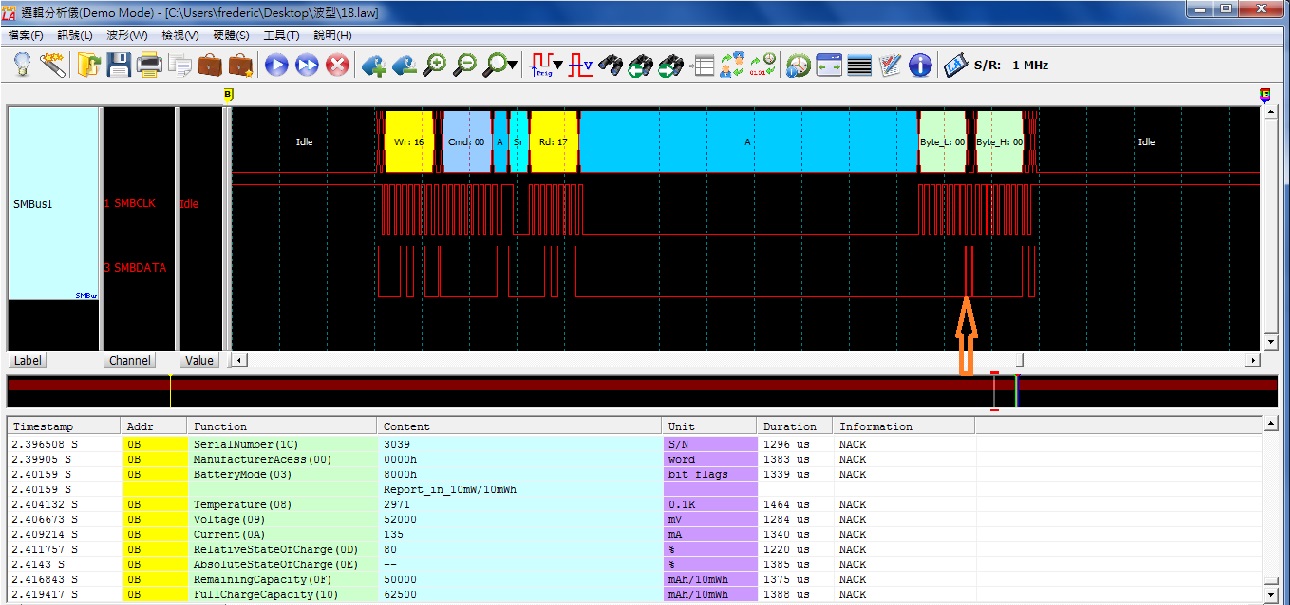
Task: Open the 硬體(S) menu
Action: 231,35
